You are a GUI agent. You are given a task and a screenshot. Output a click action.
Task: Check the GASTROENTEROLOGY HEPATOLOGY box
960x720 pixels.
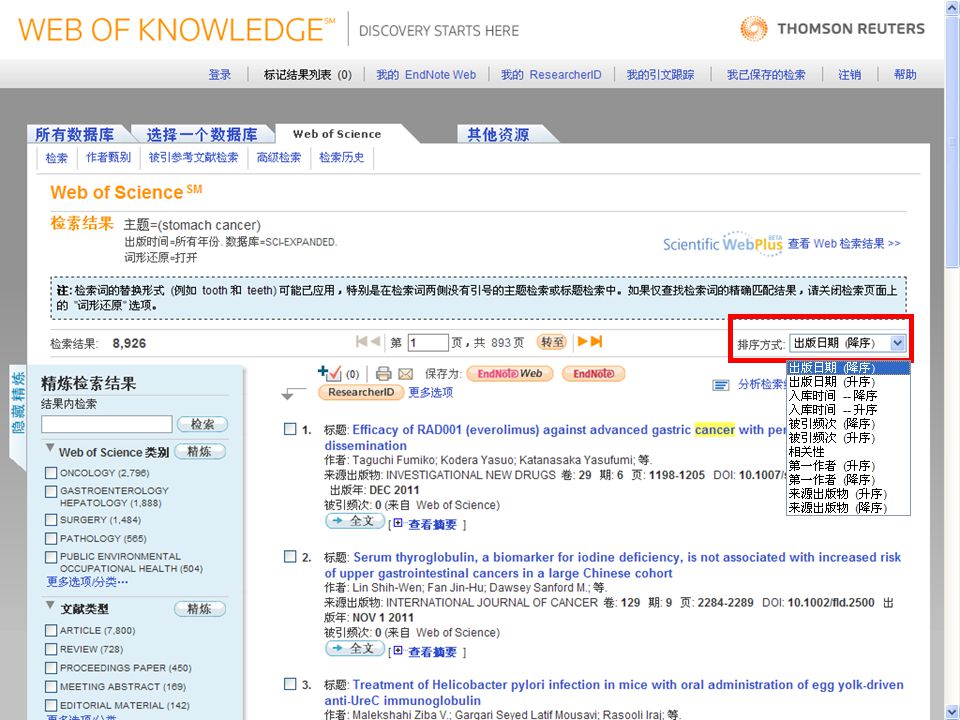pyautogui.click(x=51, y=491)
